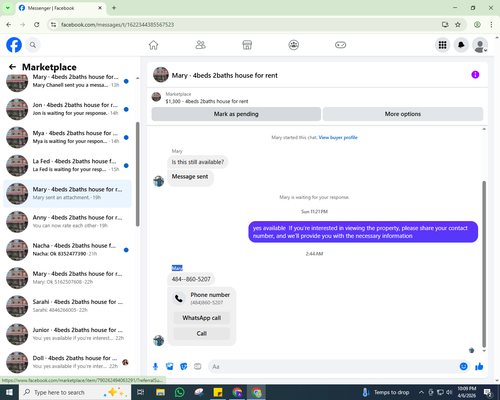Open notifications bell icon
This screenshot has height=400, width=500.
[461, 45]
